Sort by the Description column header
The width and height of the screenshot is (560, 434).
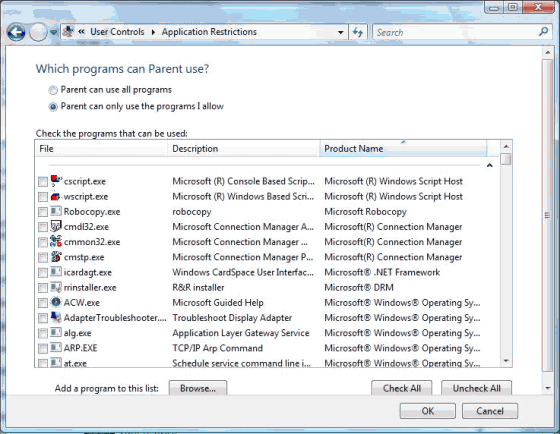[x=244, y=149]
